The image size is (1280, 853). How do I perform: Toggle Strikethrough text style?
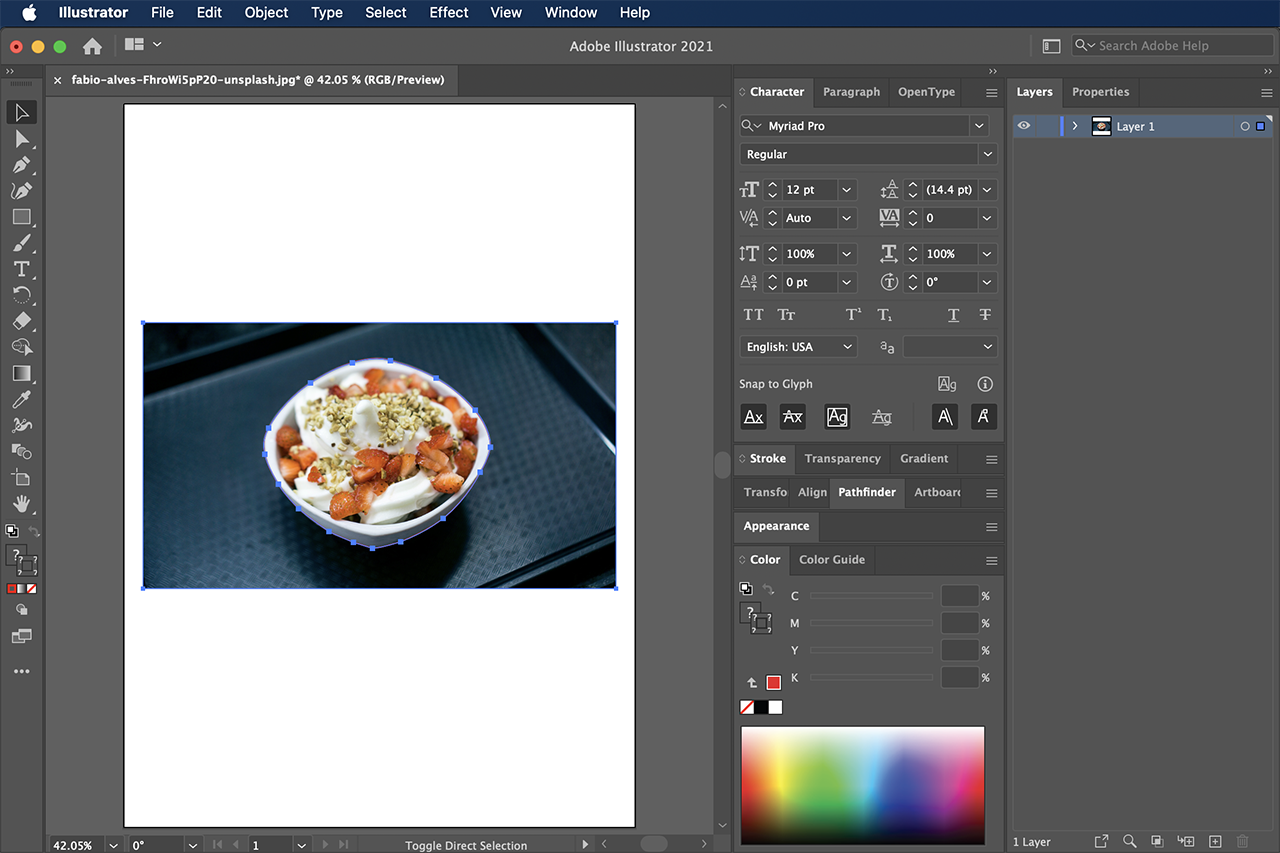point(985,315)
